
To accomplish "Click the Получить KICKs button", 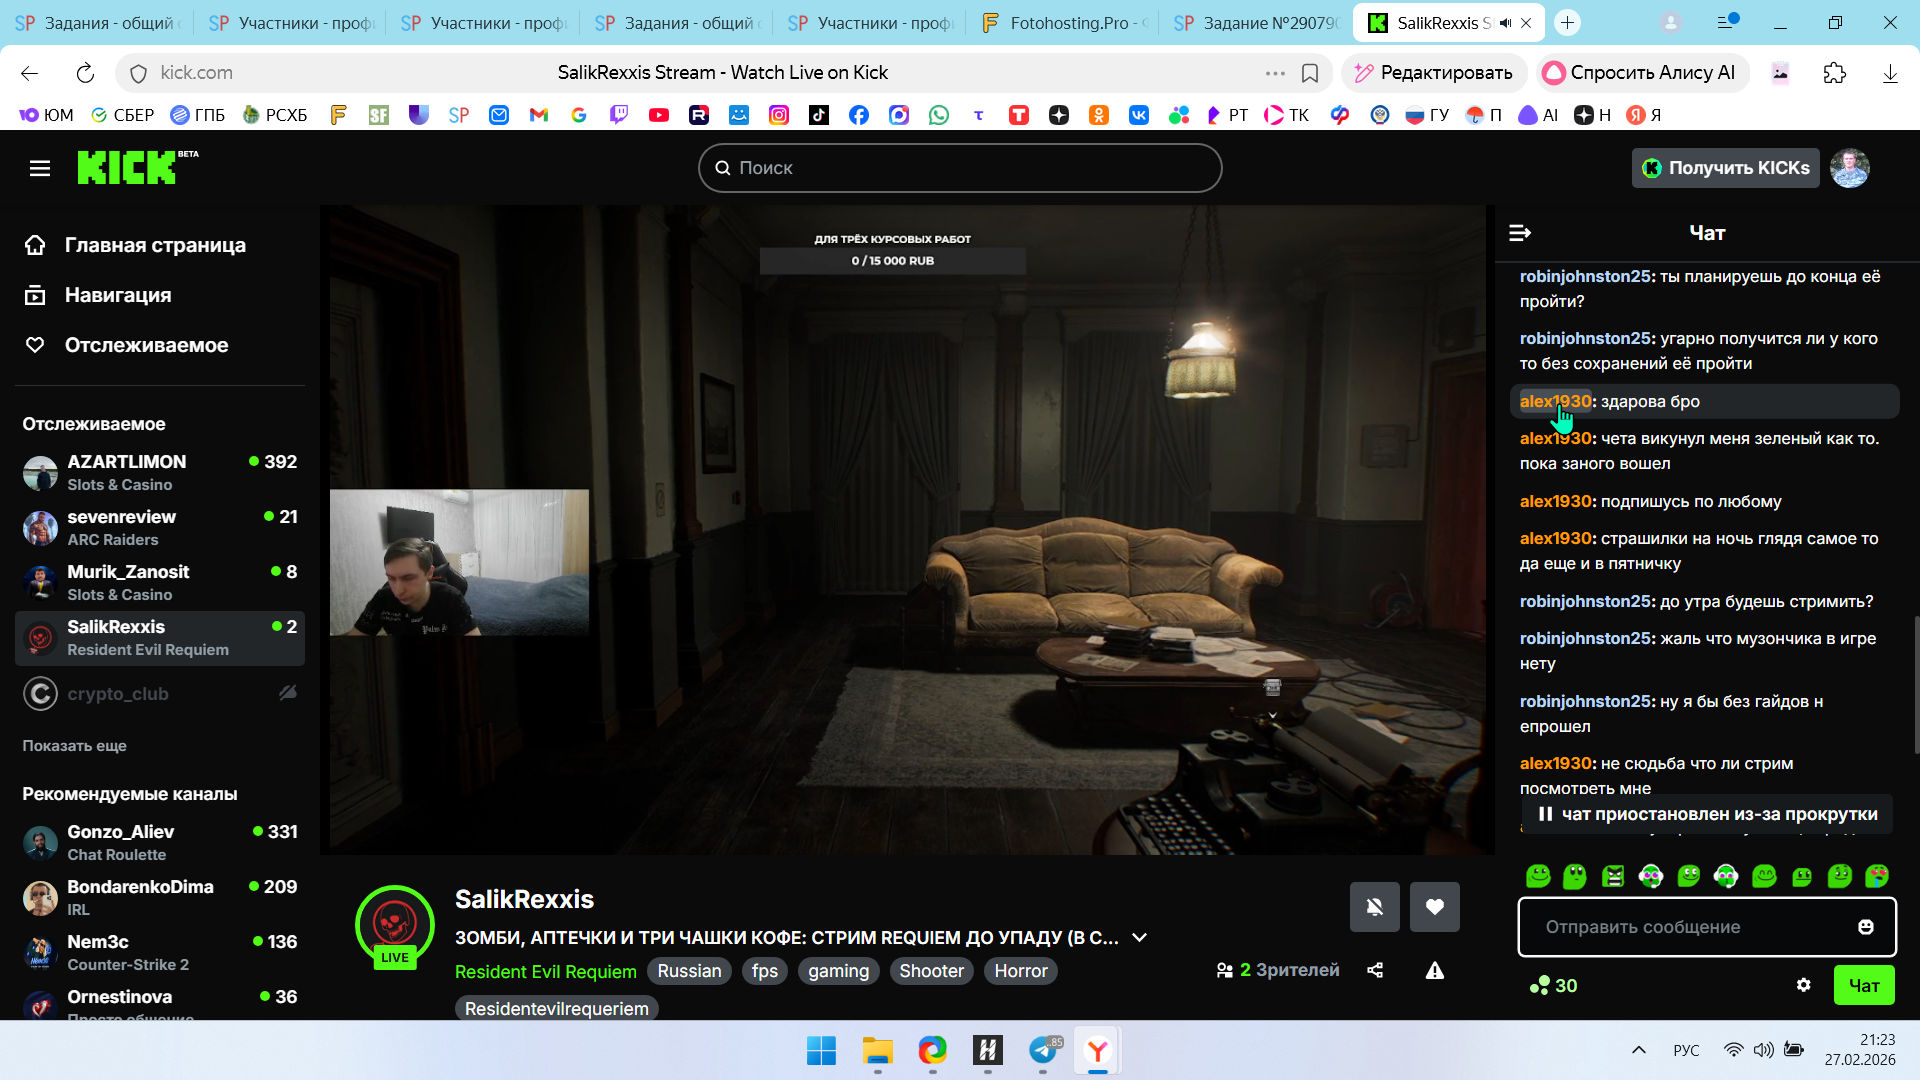I will coord(1725,168).
